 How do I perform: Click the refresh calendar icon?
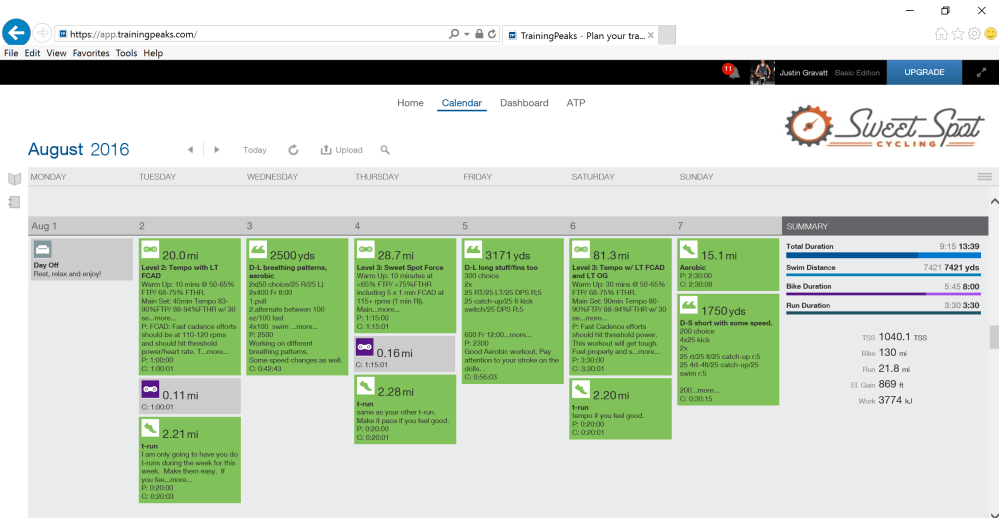pyautogui.click(x=293, y=150)
